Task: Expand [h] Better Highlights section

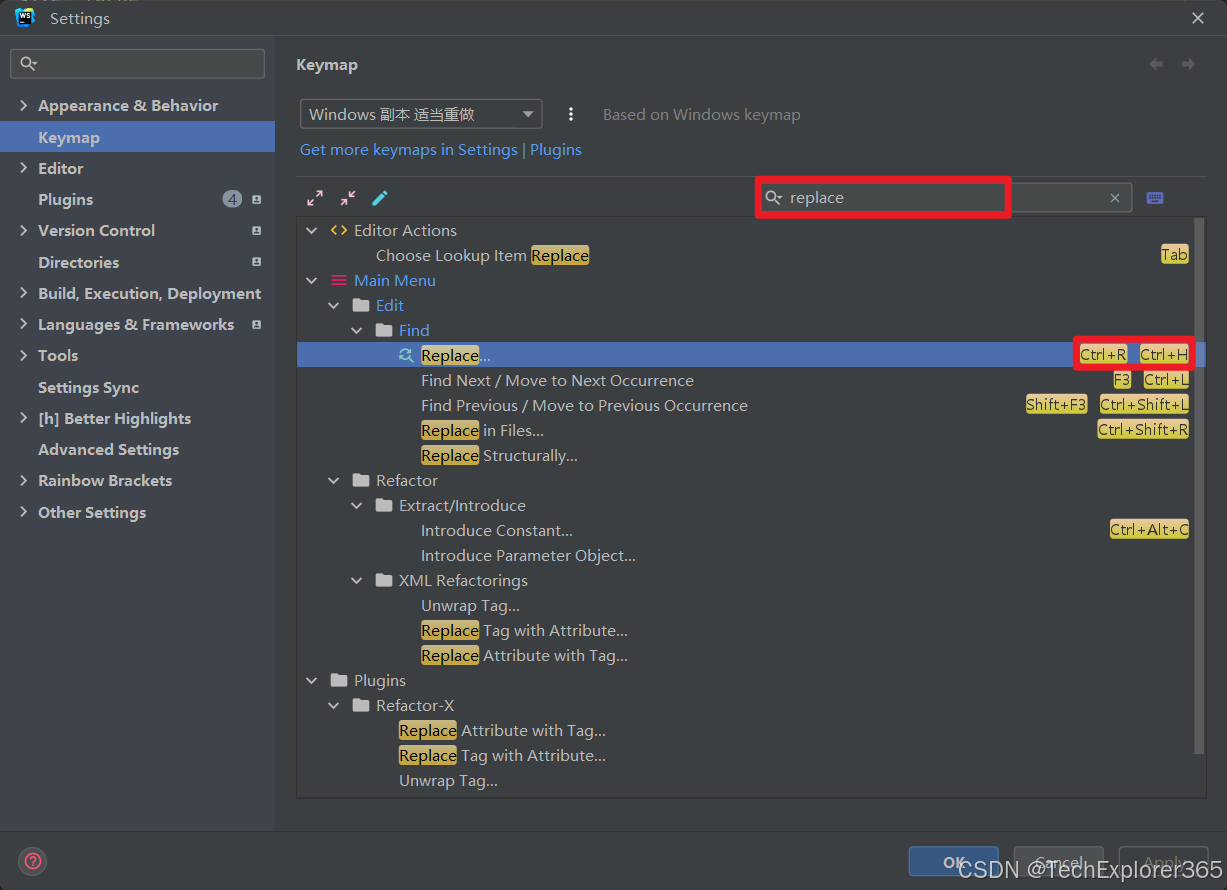Action: (23, 418)
